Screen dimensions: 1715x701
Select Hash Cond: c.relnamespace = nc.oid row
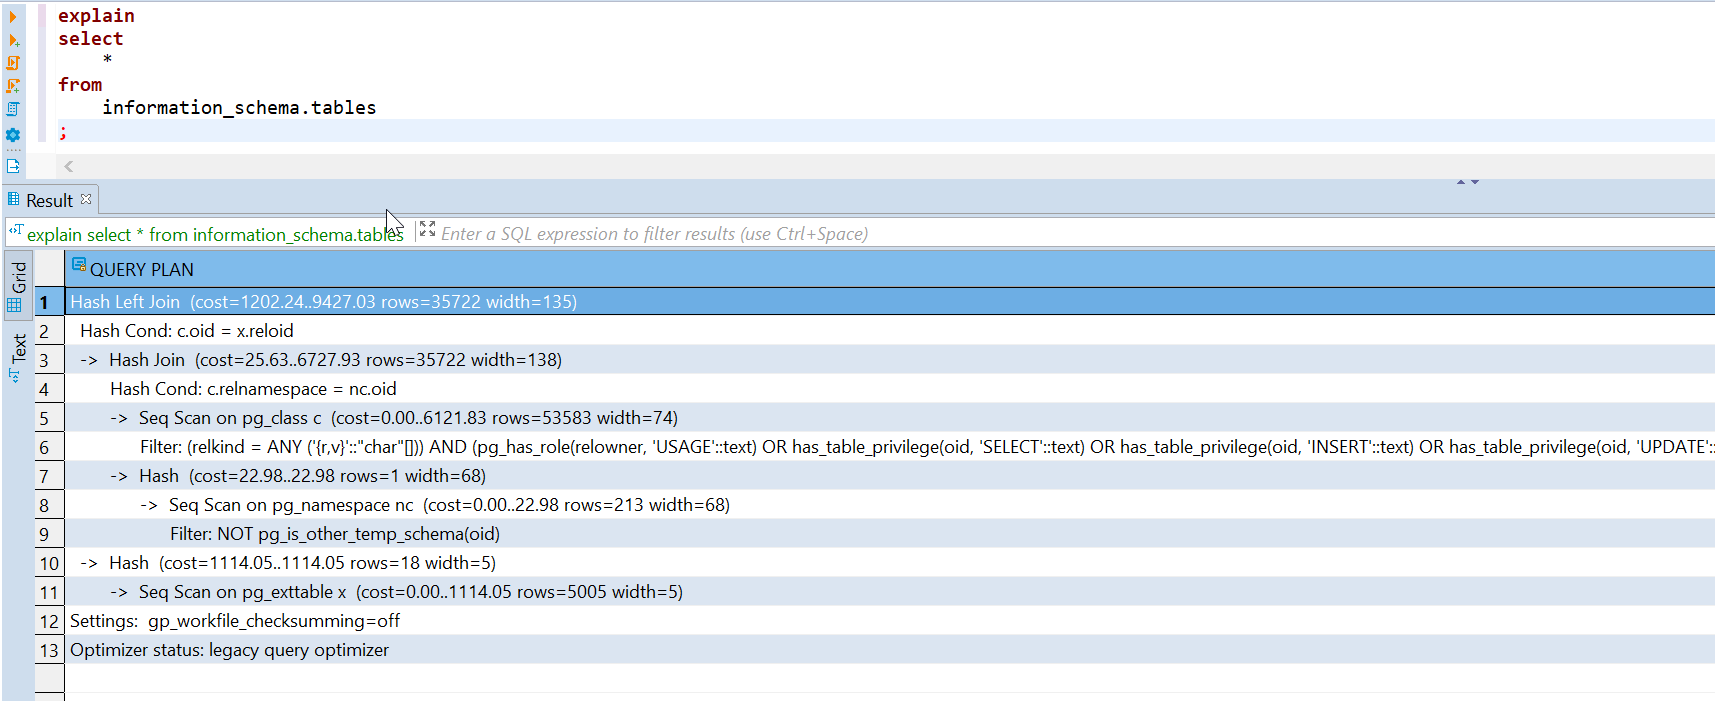coord(890,389)
